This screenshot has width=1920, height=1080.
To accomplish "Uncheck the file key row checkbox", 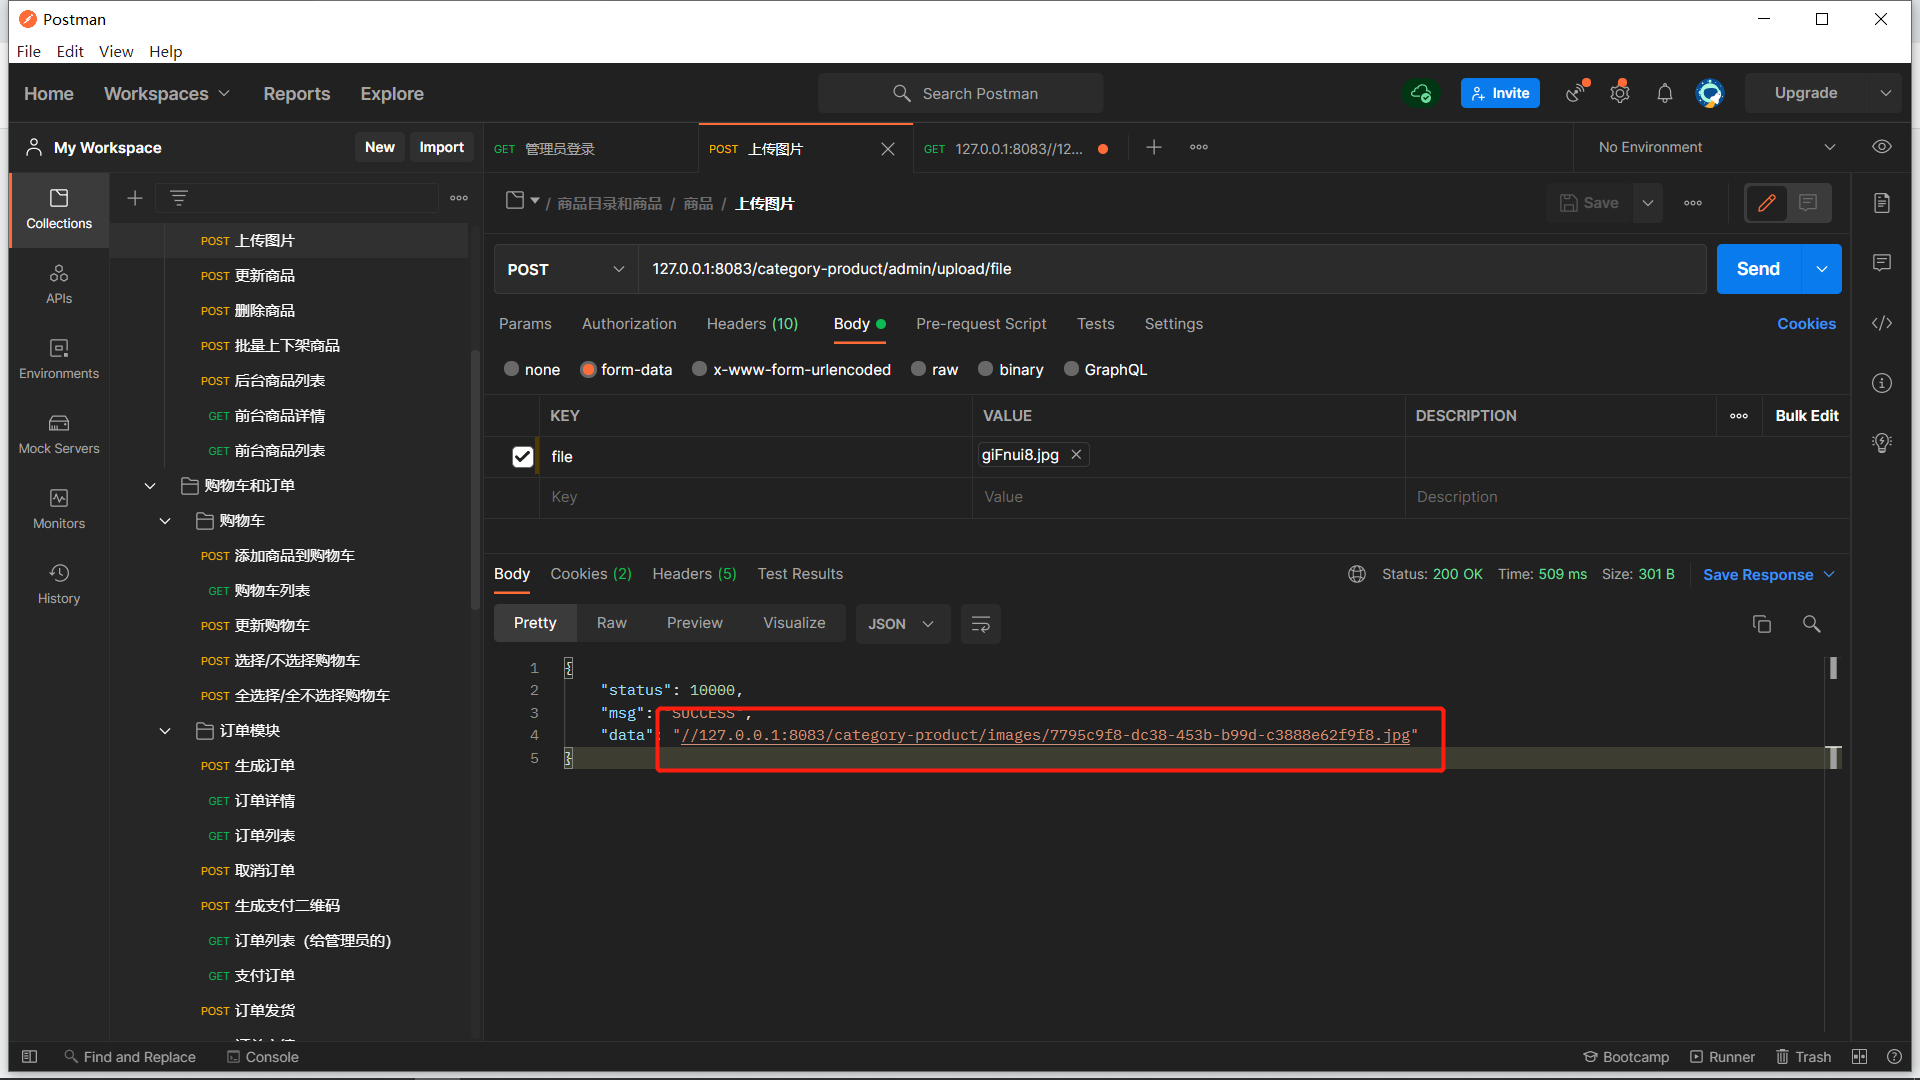I will (522, 457).
